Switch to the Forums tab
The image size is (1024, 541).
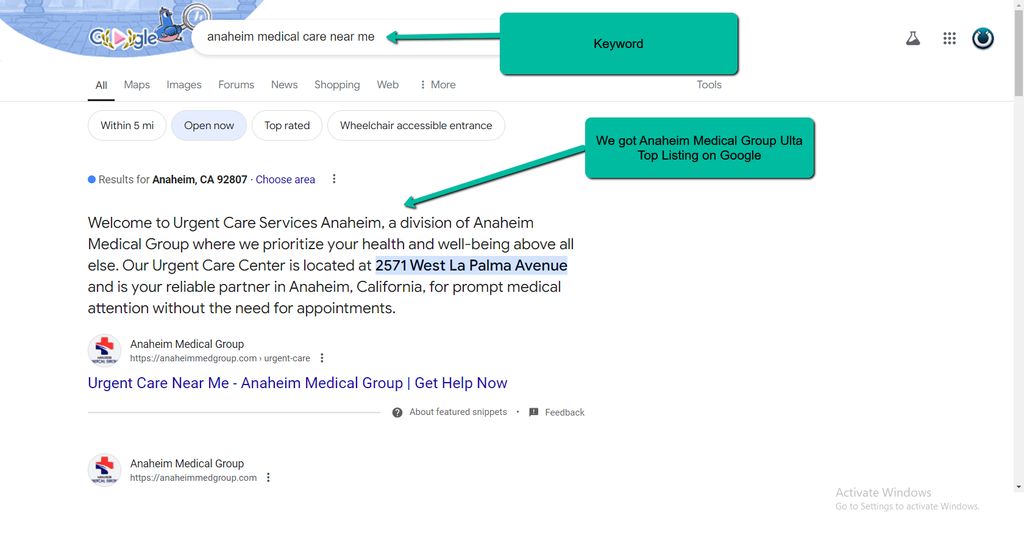point(236,85)
